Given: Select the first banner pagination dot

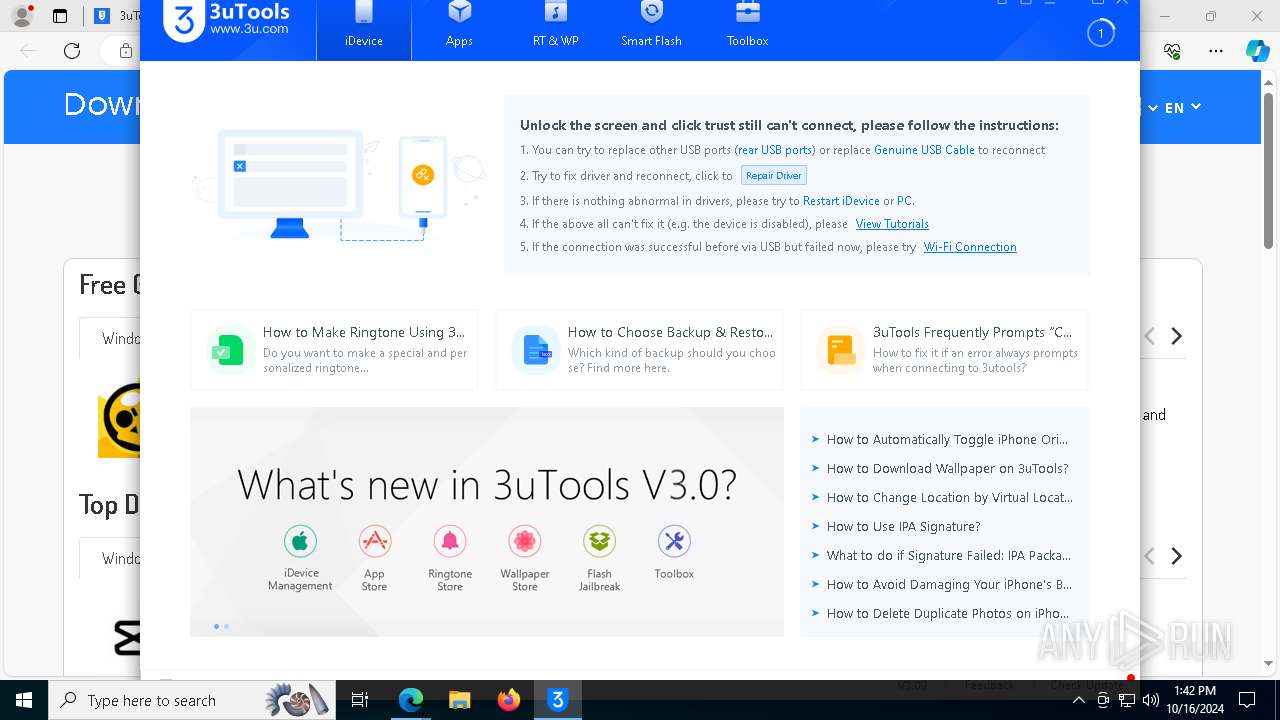Looking at the screenshot, I should (x=216, y=626).
